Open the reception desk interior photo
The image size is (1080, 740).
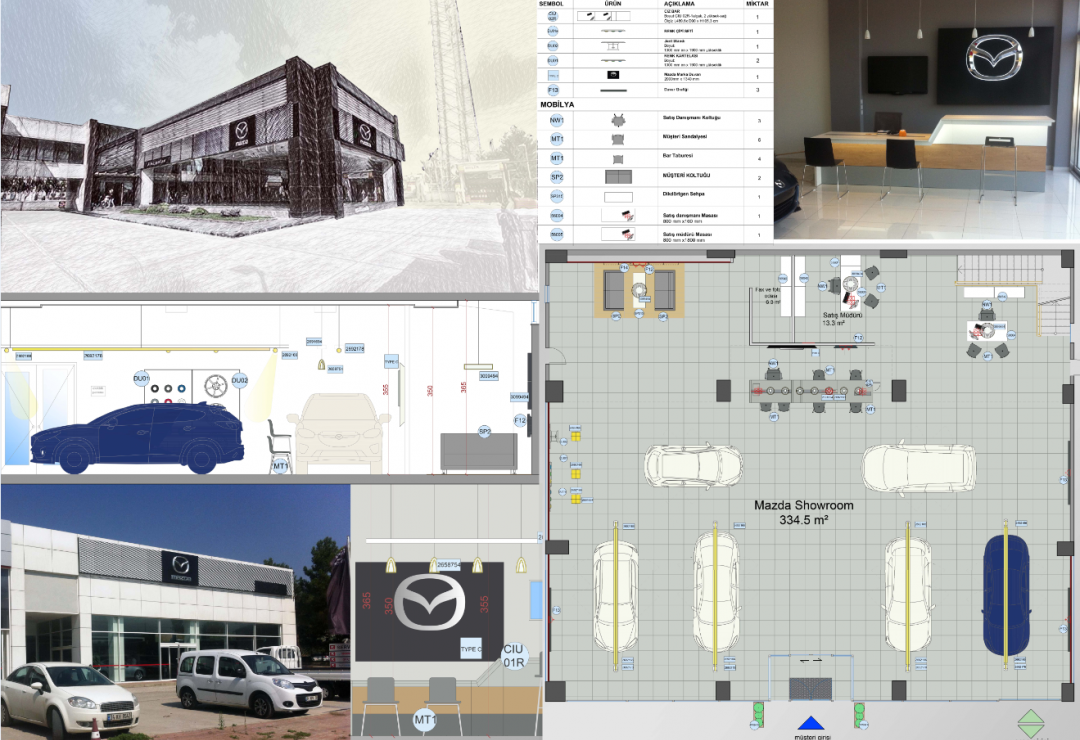[926, 120]
